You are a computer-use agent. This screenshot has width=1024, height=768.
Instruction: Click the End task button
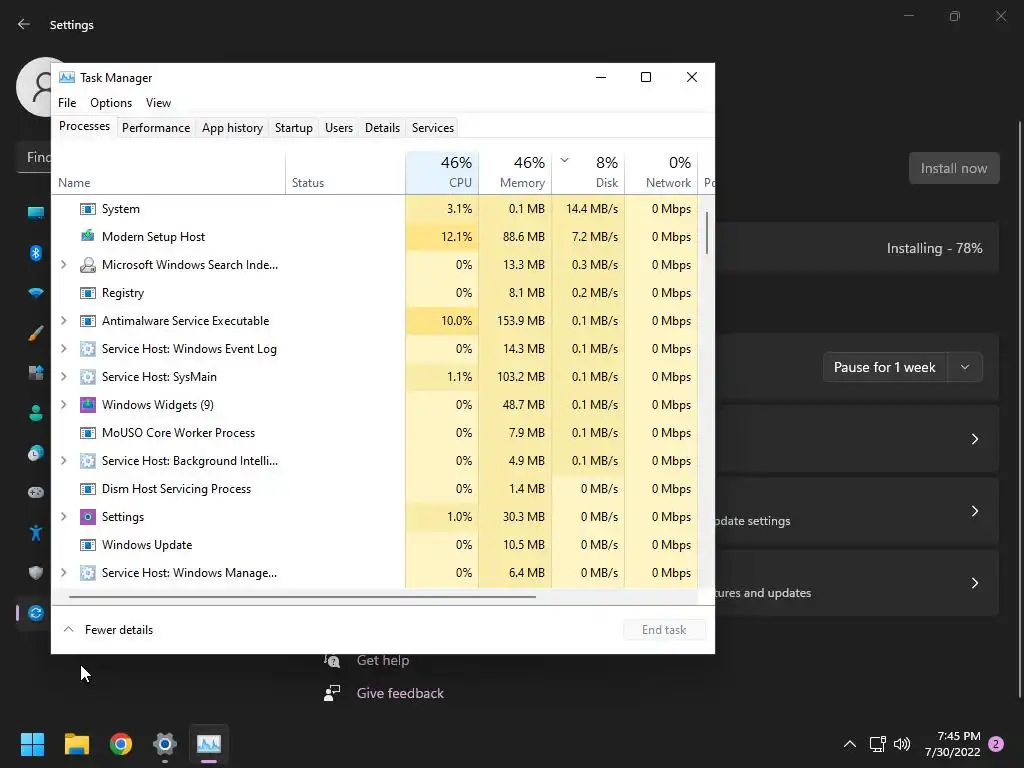664,630
